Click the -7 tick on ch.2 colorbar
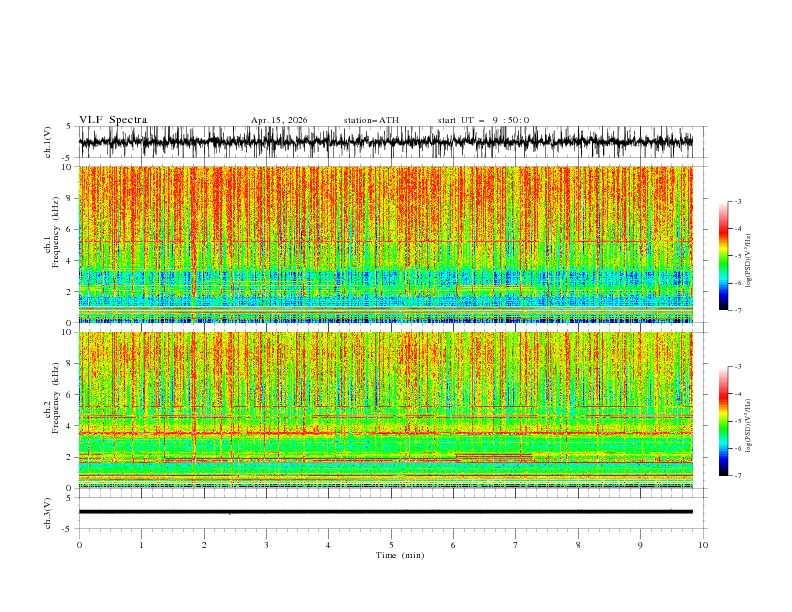The height and width of the screenshot is (612, 792). [x=737, y=475]
